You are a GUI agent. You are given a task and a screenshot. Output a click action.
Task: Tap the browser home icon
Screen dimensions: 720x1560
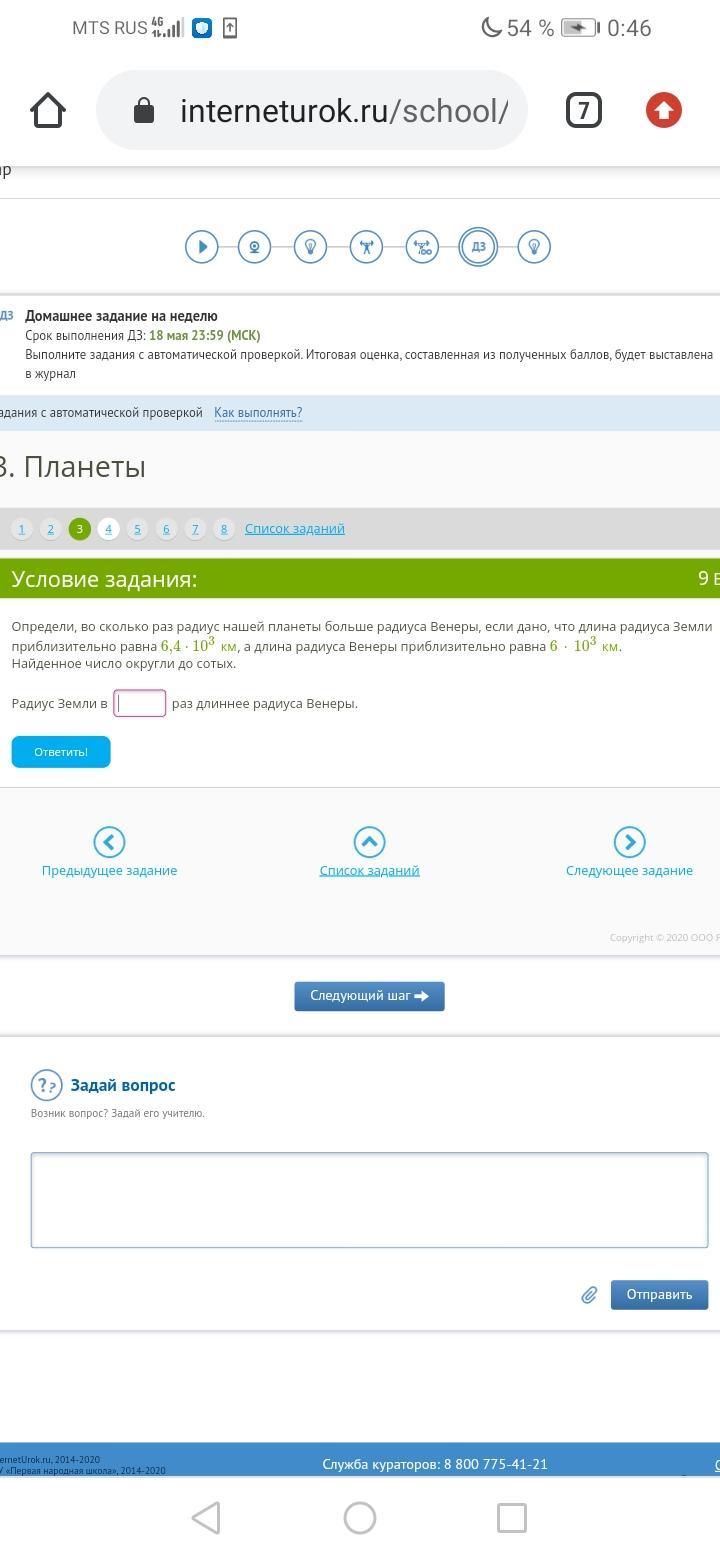pyautogui.click(x=48, y=110)
